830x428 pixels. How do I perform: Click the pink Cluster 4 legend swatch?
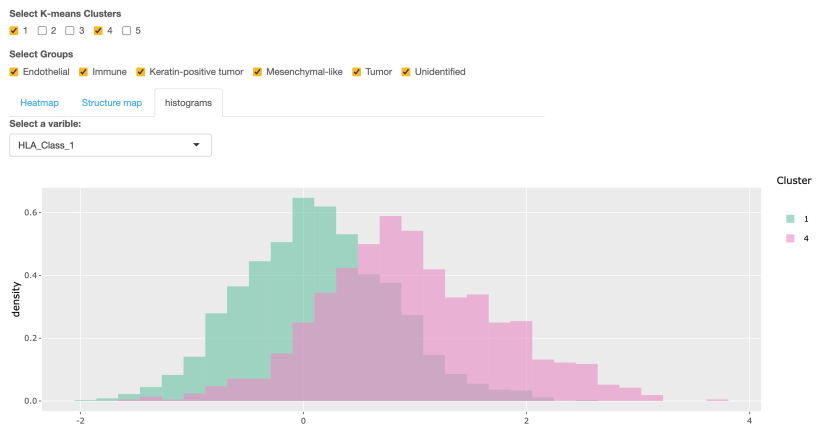790,238
